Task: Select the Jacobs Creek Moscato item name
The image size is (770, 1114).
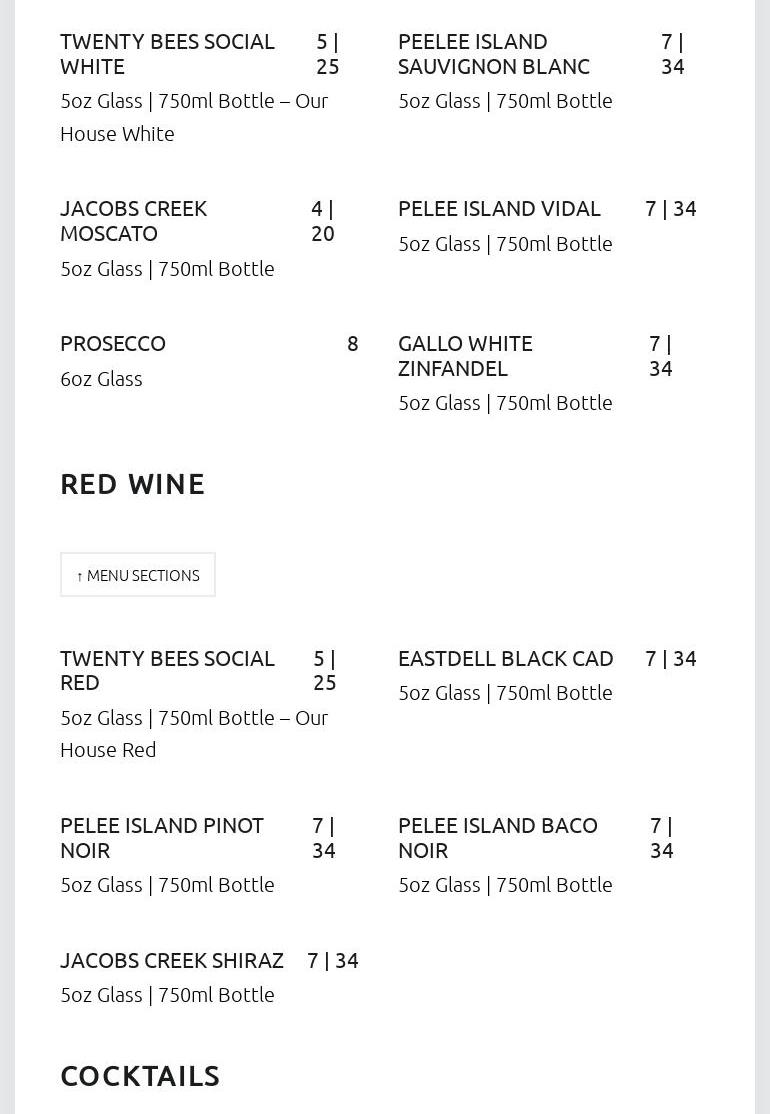Action: click(134, 221)
